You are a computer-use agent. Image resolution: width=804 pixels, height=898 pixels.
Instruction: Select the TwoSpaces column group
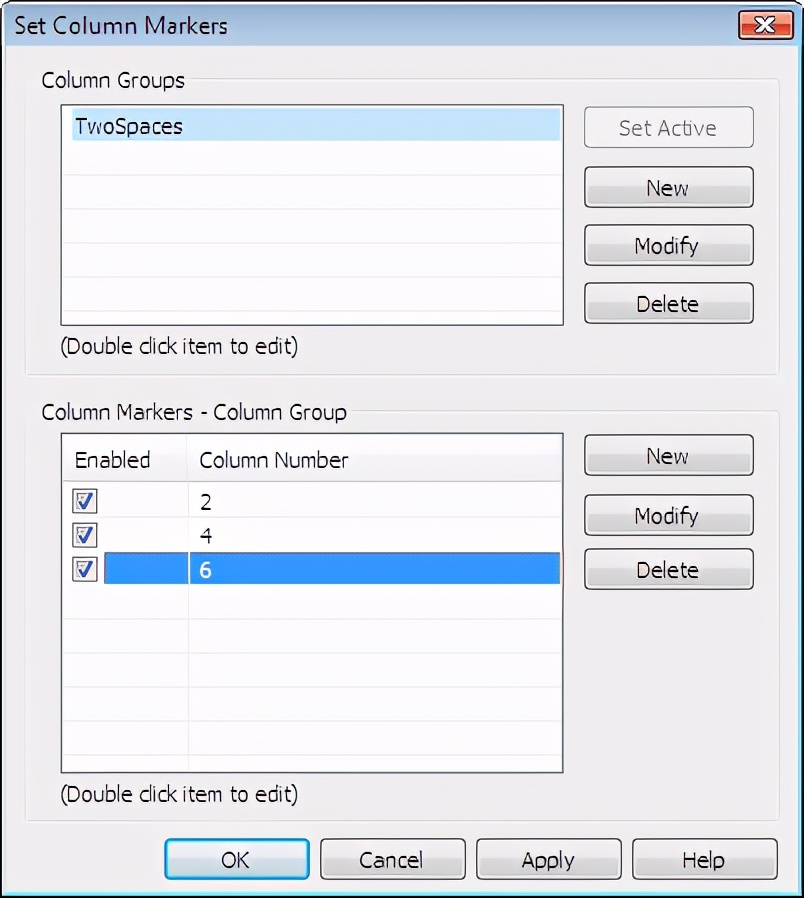coord(316,125)
